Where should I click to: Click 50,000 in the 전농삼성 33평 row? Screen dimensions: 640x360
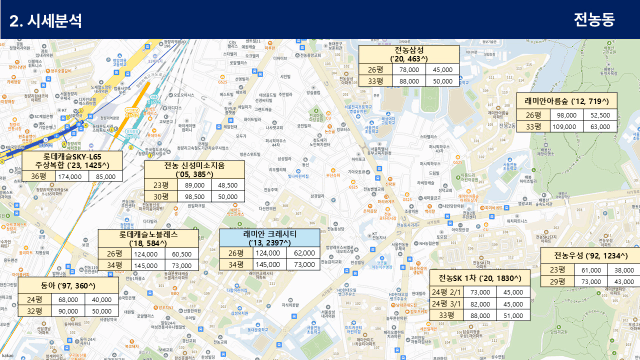coord(442,81)
